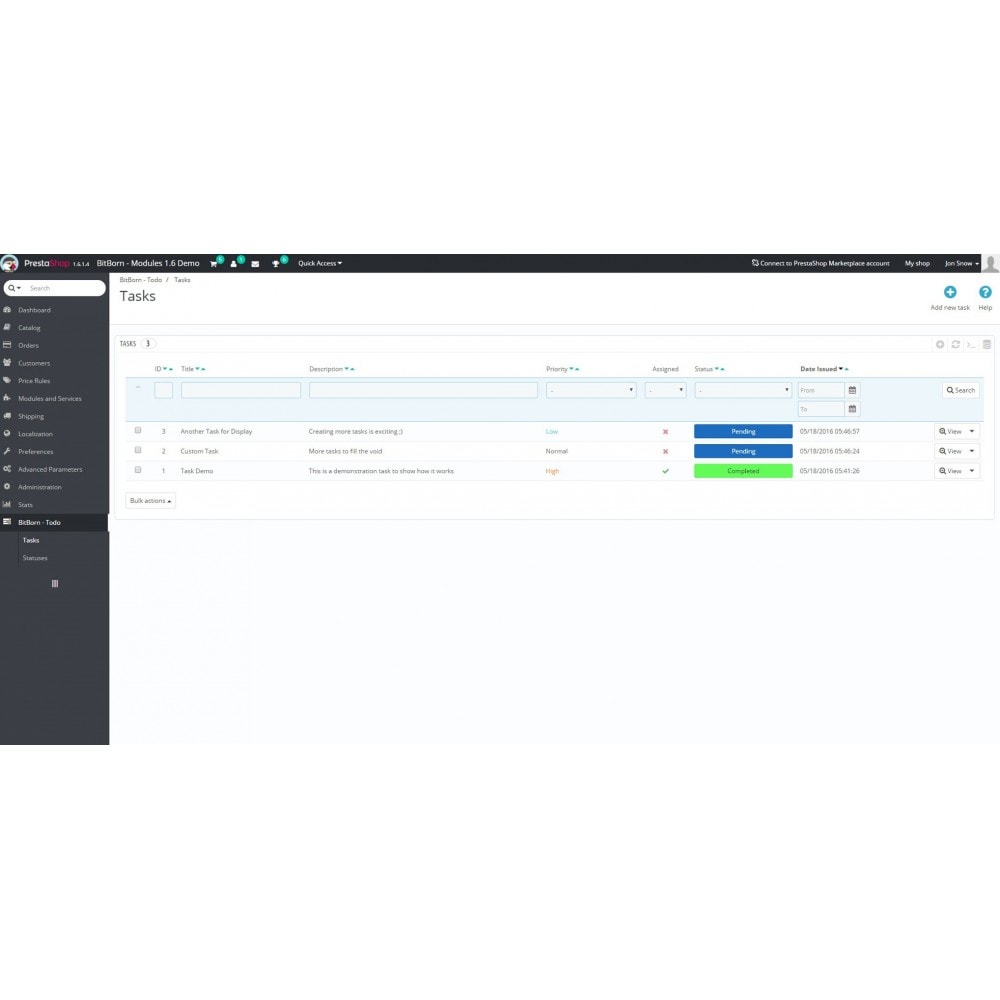The image size is (1000, 1000).
Task: Focus the sidebar Search field
Action: (65, 288)
